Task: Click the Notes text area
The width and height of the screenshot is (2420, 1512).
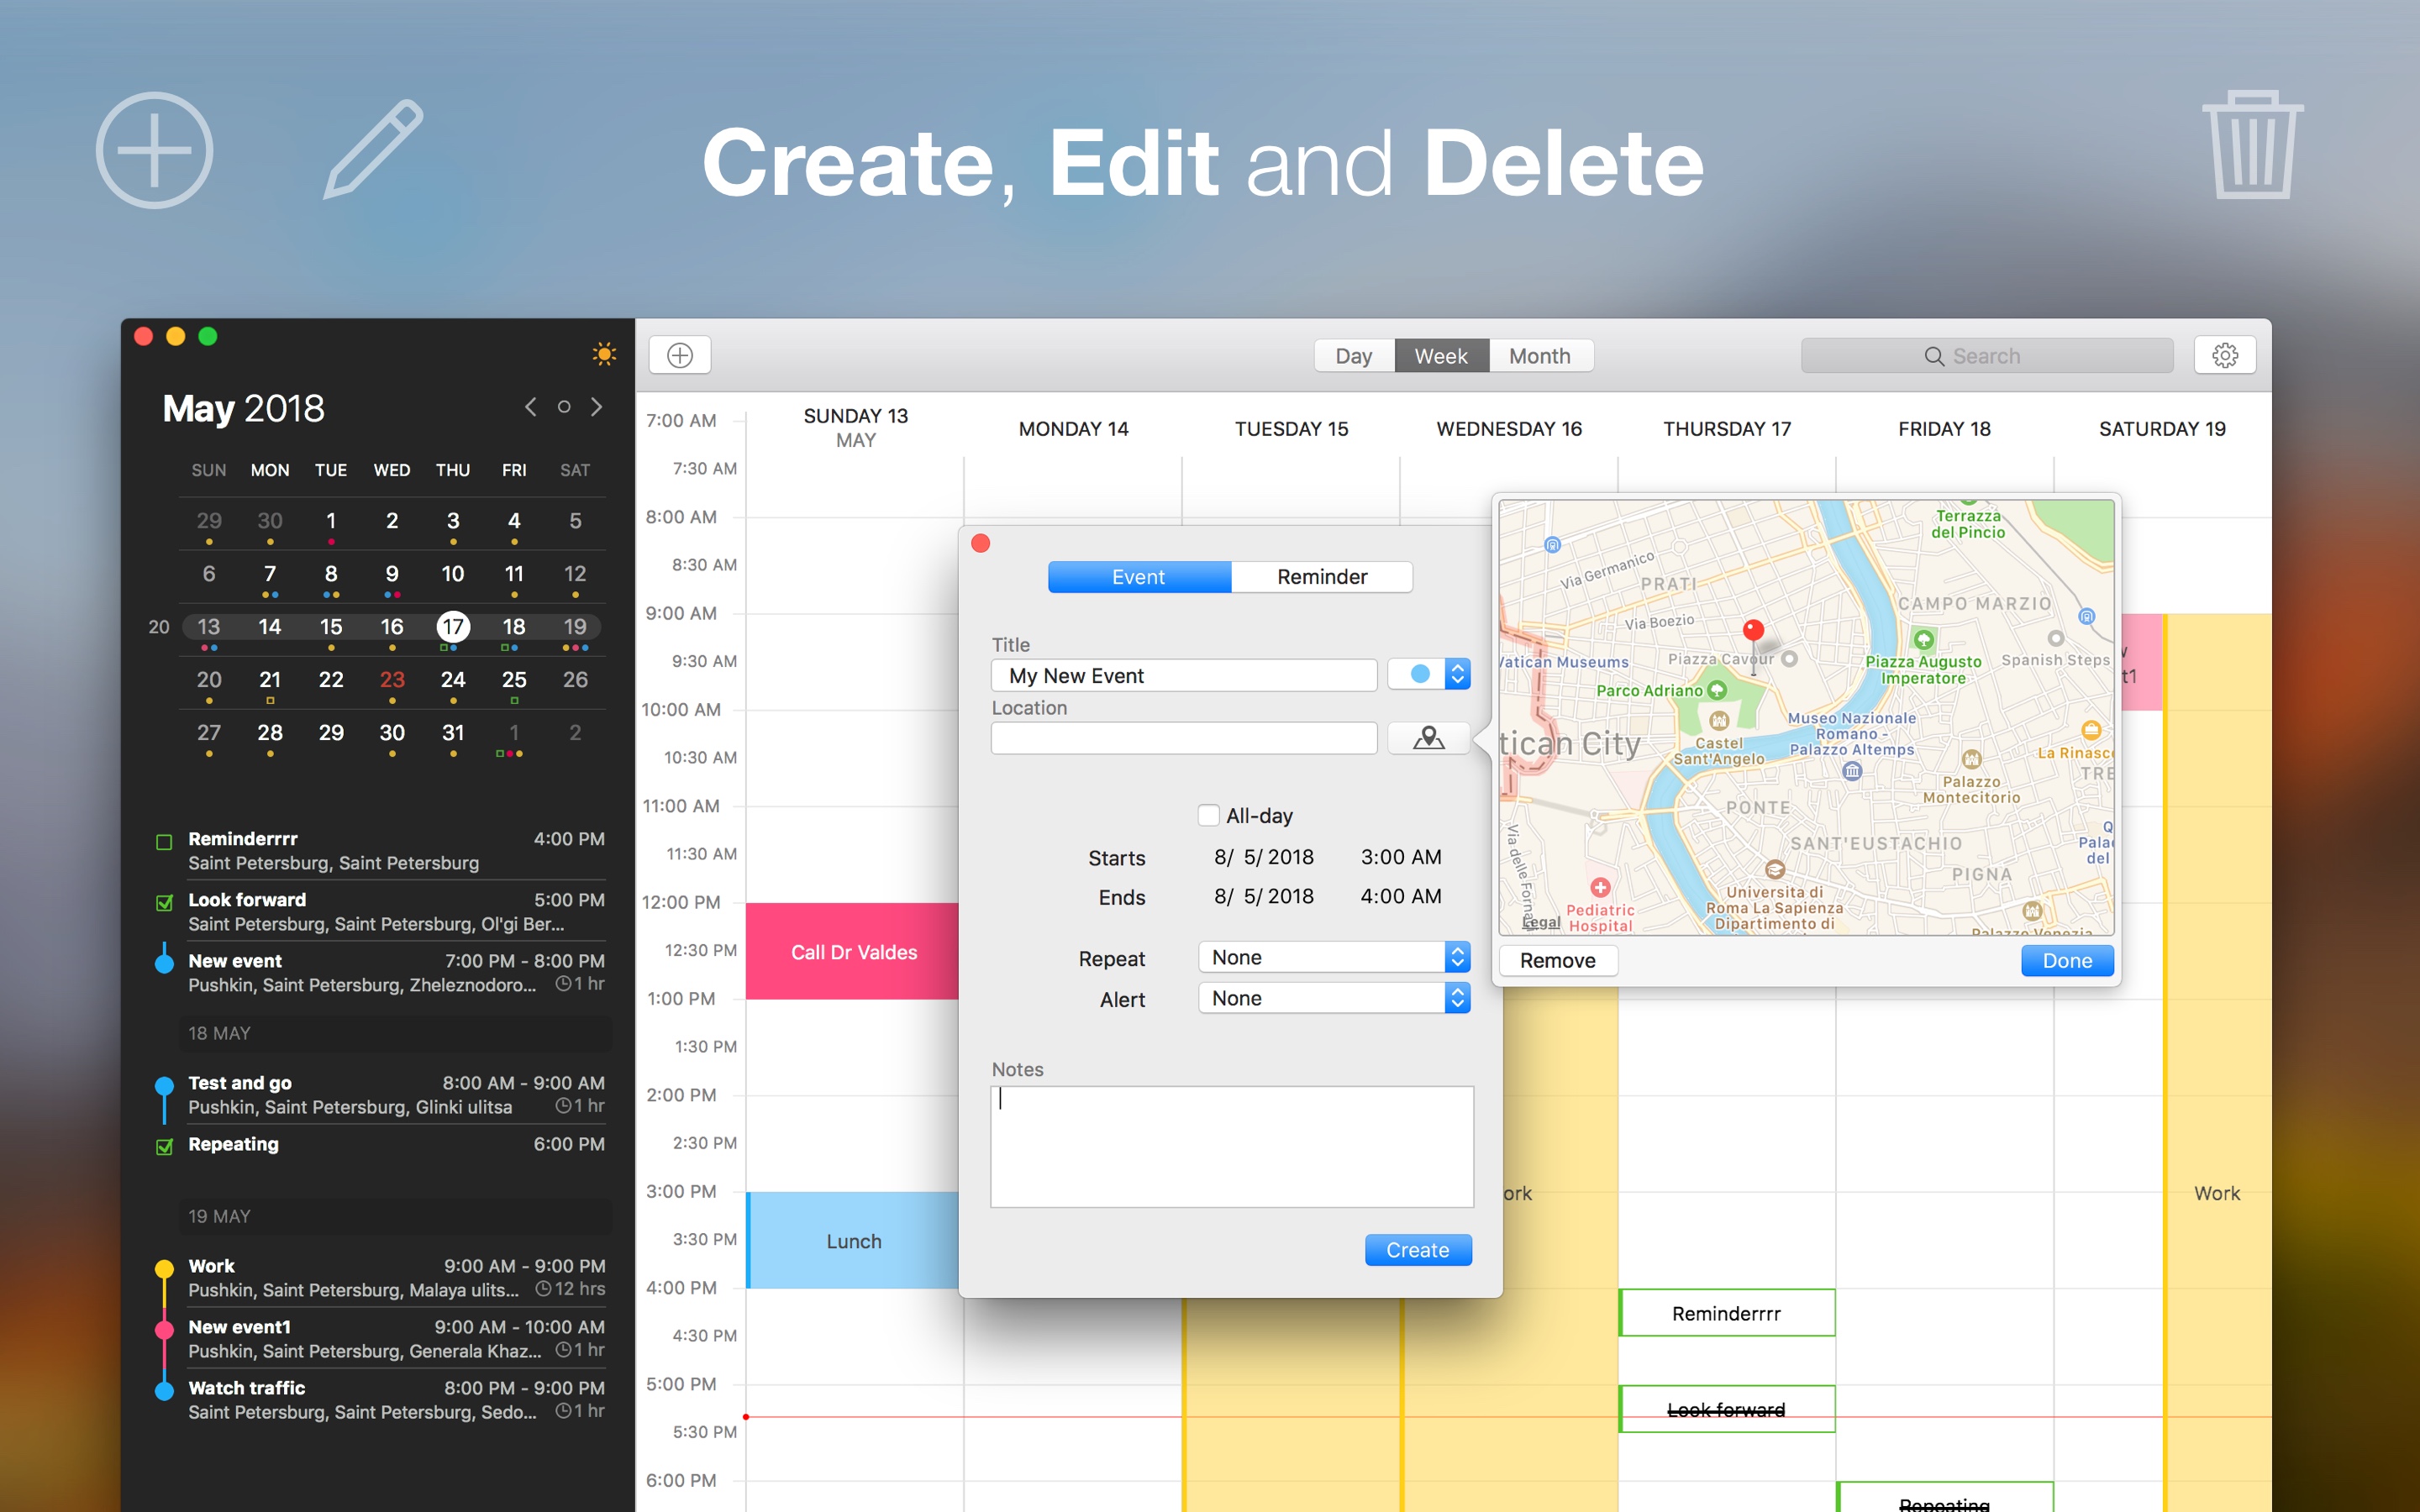Action: (1231, 1146)
